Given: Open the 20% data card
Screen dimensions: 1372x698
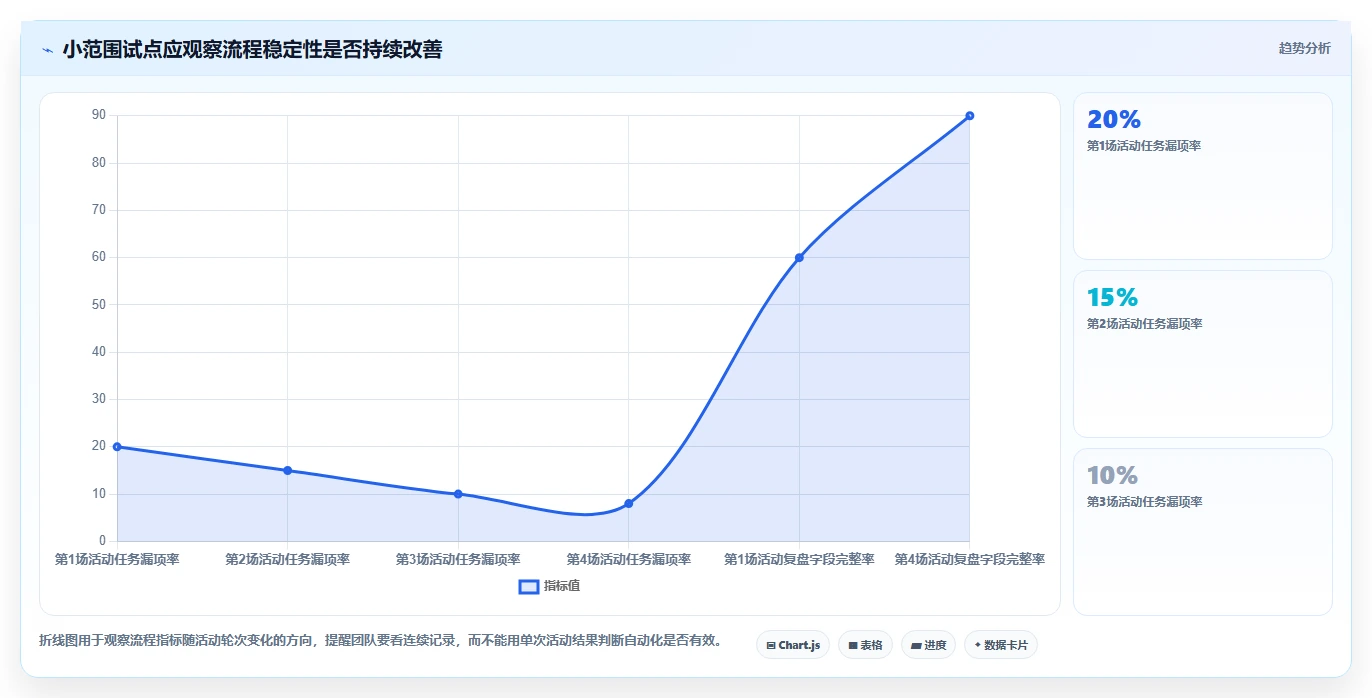Looking at the screenshot, I should pyautogui.click(x=1203, y=176).
